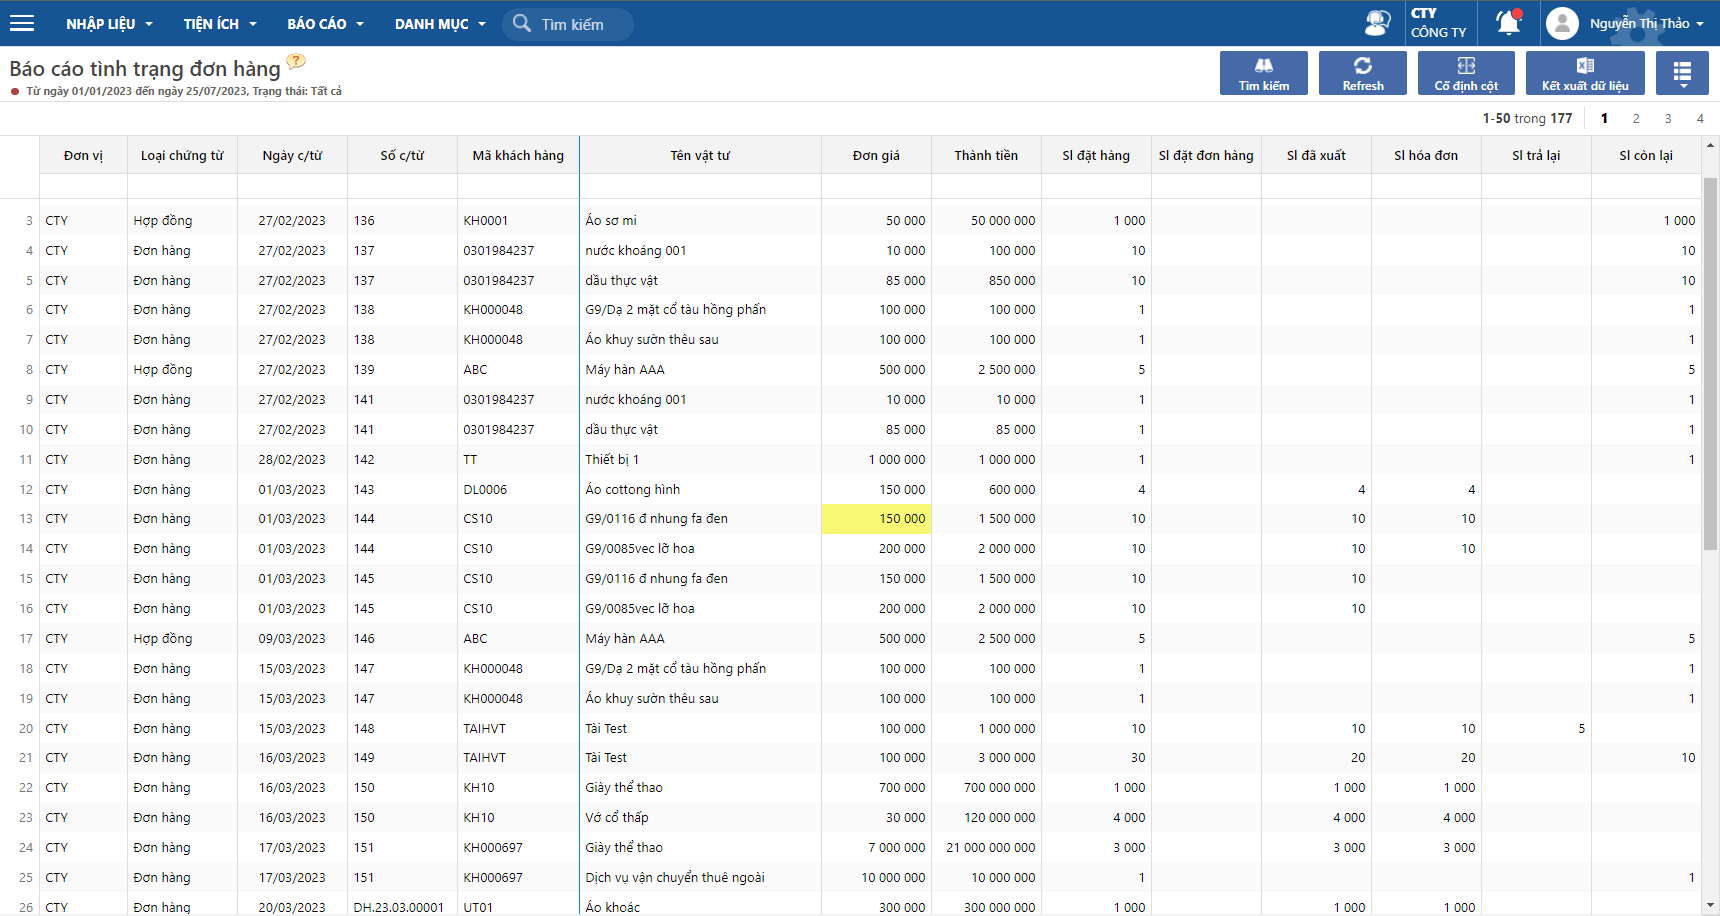Viewport: 1720px width, 916px height.
Task: Open the notifications bell
Action: [1508, 23]
